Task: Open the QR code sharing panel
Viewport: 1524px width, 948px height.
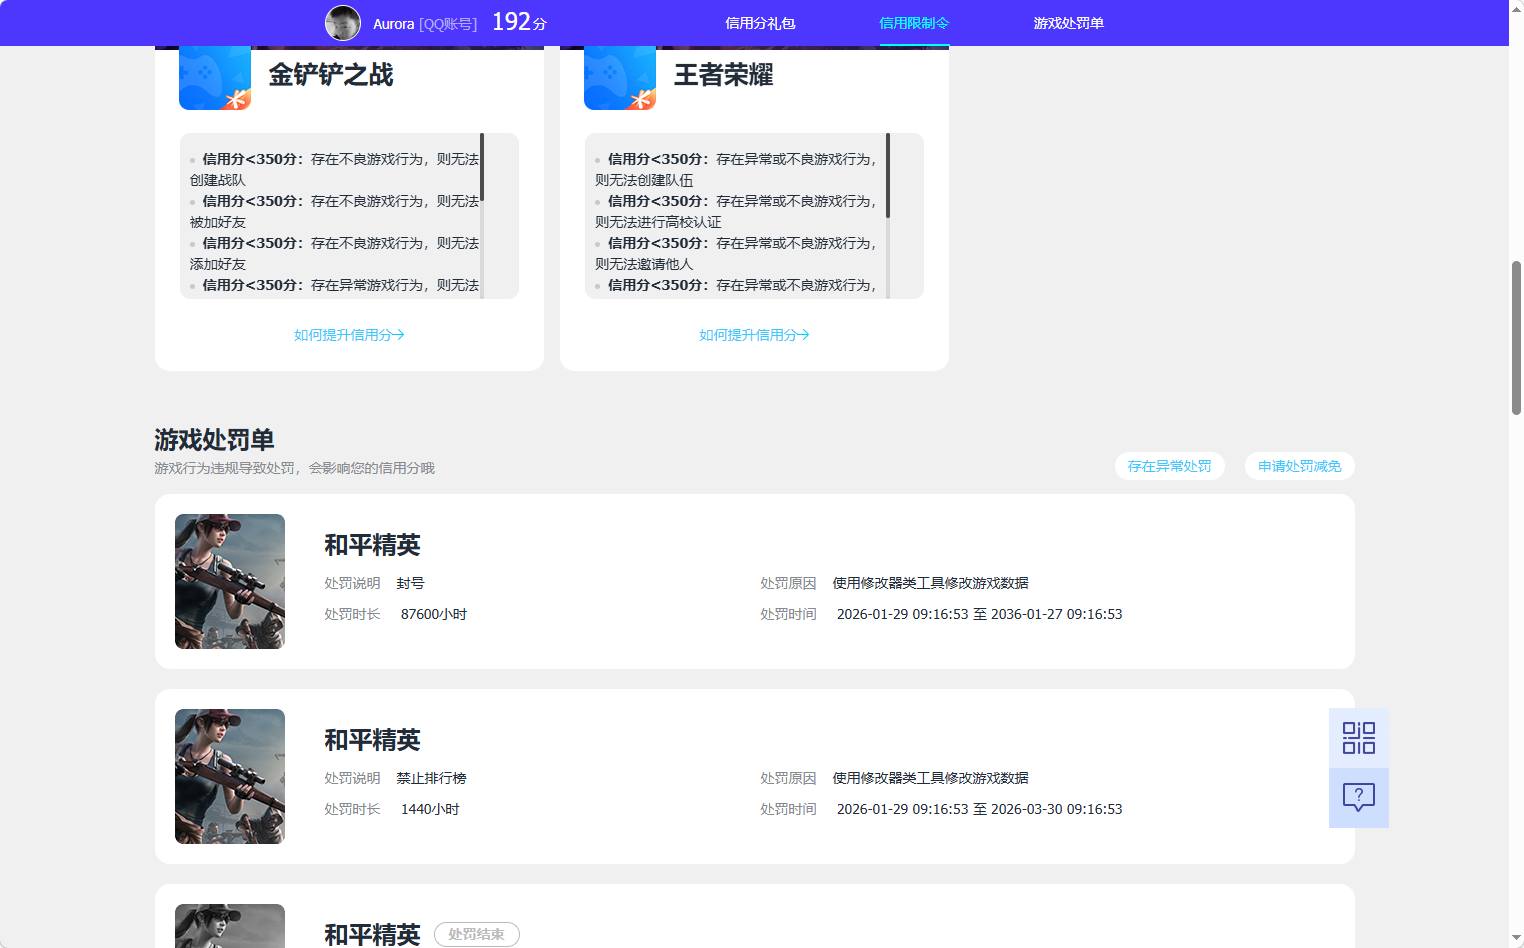Action: [x=1357, y=738]
